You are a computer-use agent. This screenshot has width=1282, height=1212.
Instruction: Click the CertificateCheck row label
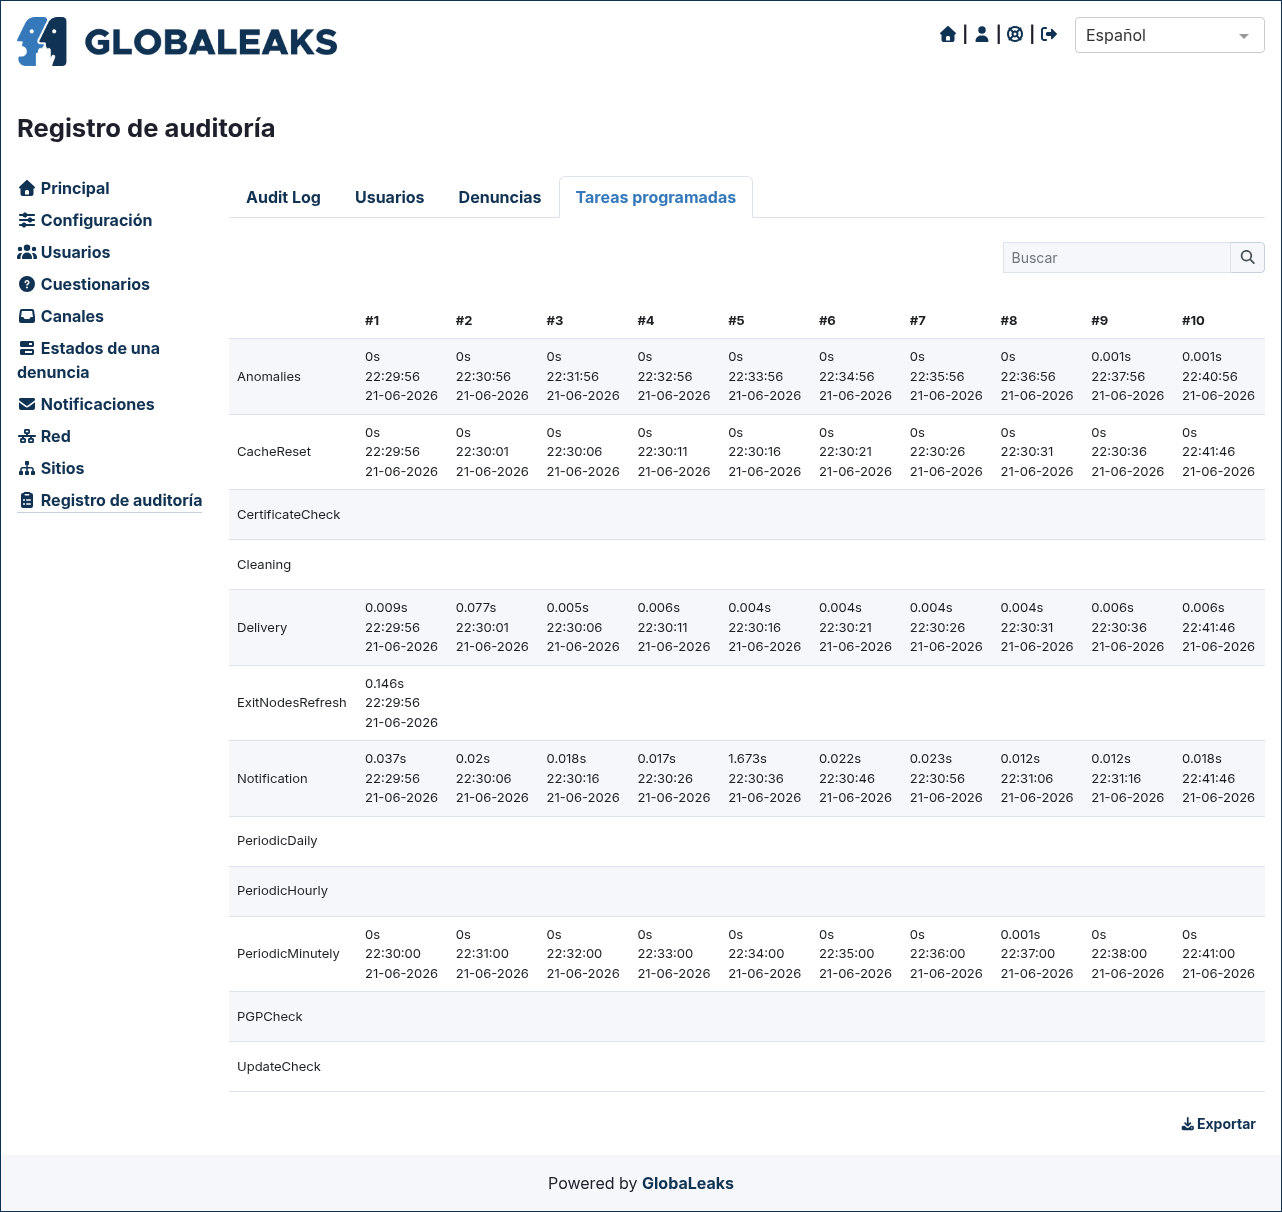point(289,514)
